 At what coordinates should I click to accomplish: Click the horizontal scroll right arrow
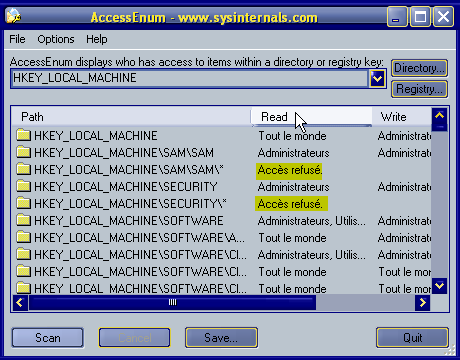423,303
